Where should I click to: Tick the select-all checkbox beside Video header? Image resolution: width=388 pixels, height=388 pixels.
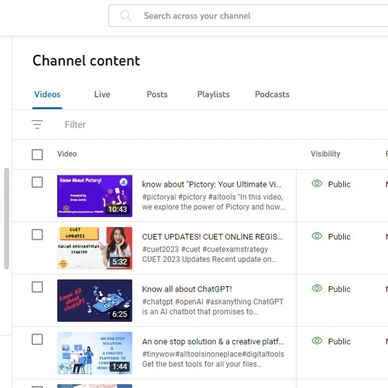tap(37, 154)
